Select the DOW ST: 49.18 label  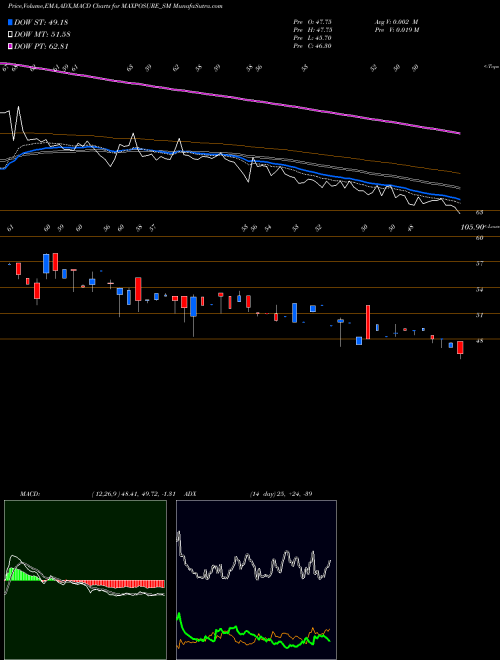[x=41, y=22]
